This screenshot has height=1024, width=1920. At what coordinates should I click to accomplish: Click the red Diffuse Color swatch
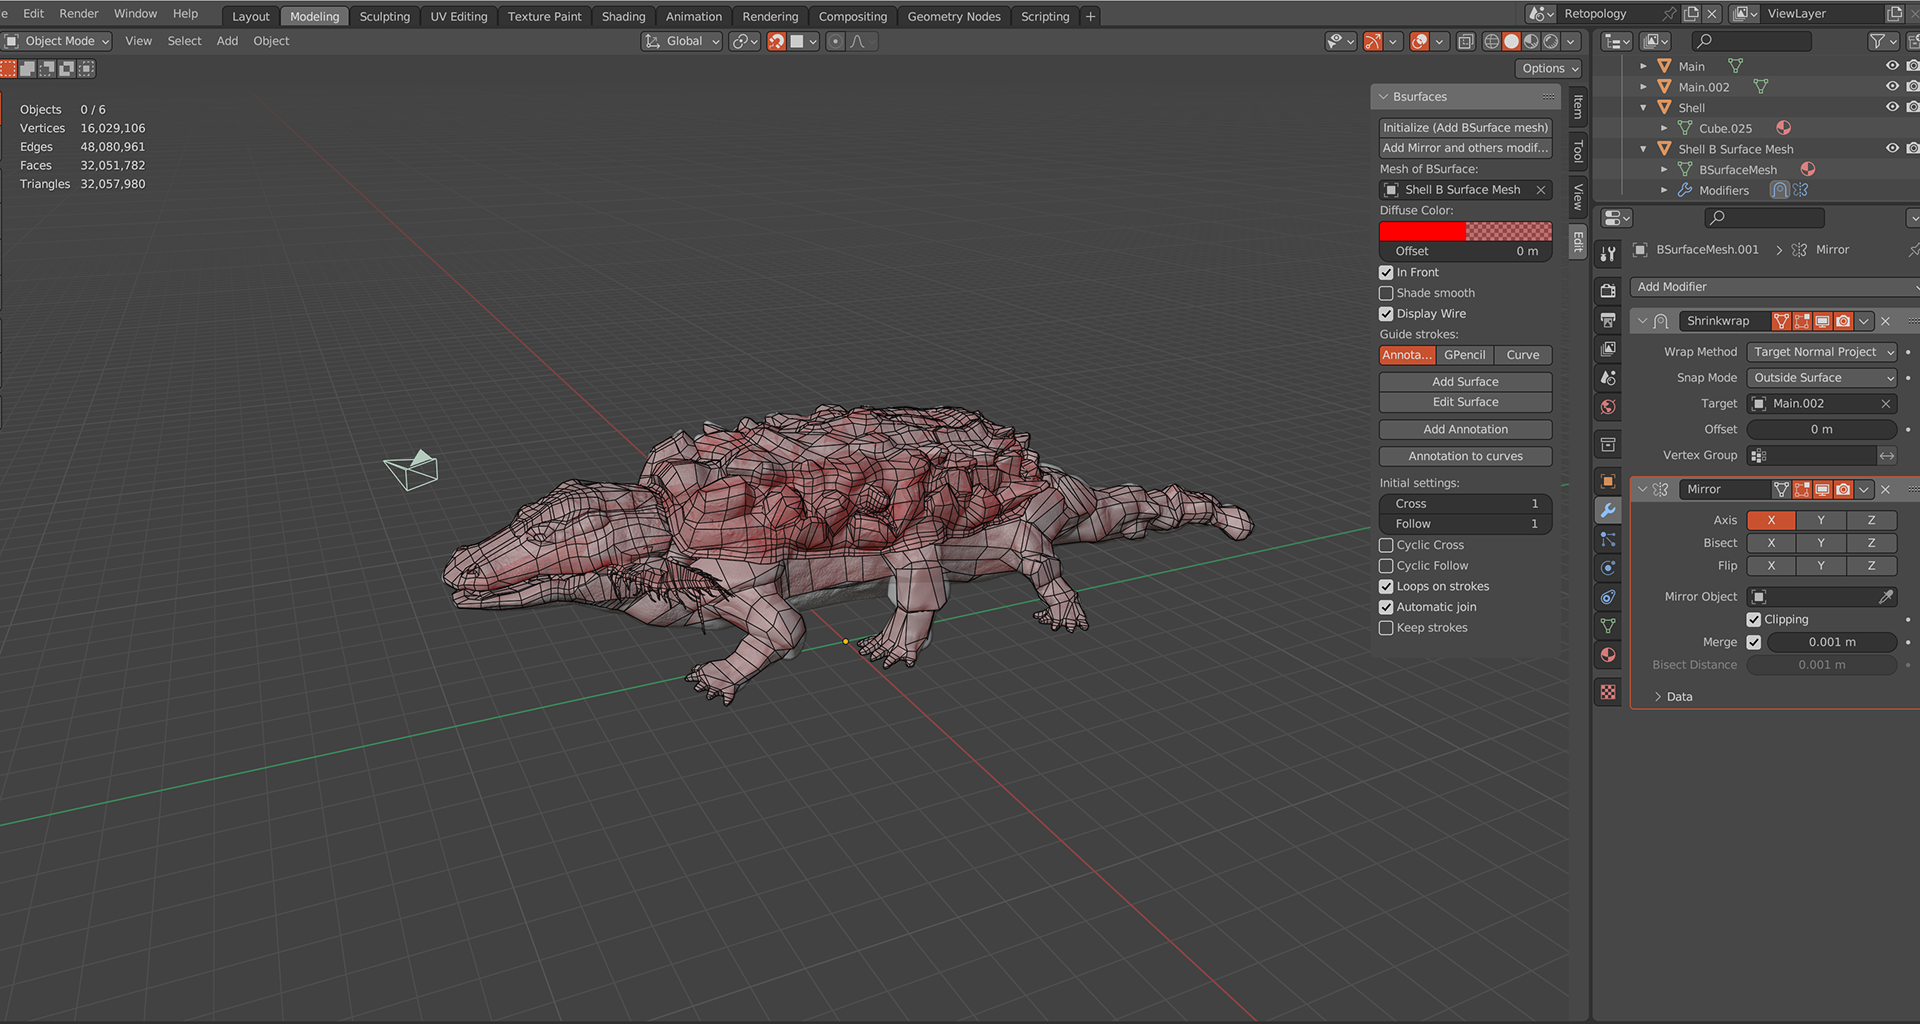1465,231
